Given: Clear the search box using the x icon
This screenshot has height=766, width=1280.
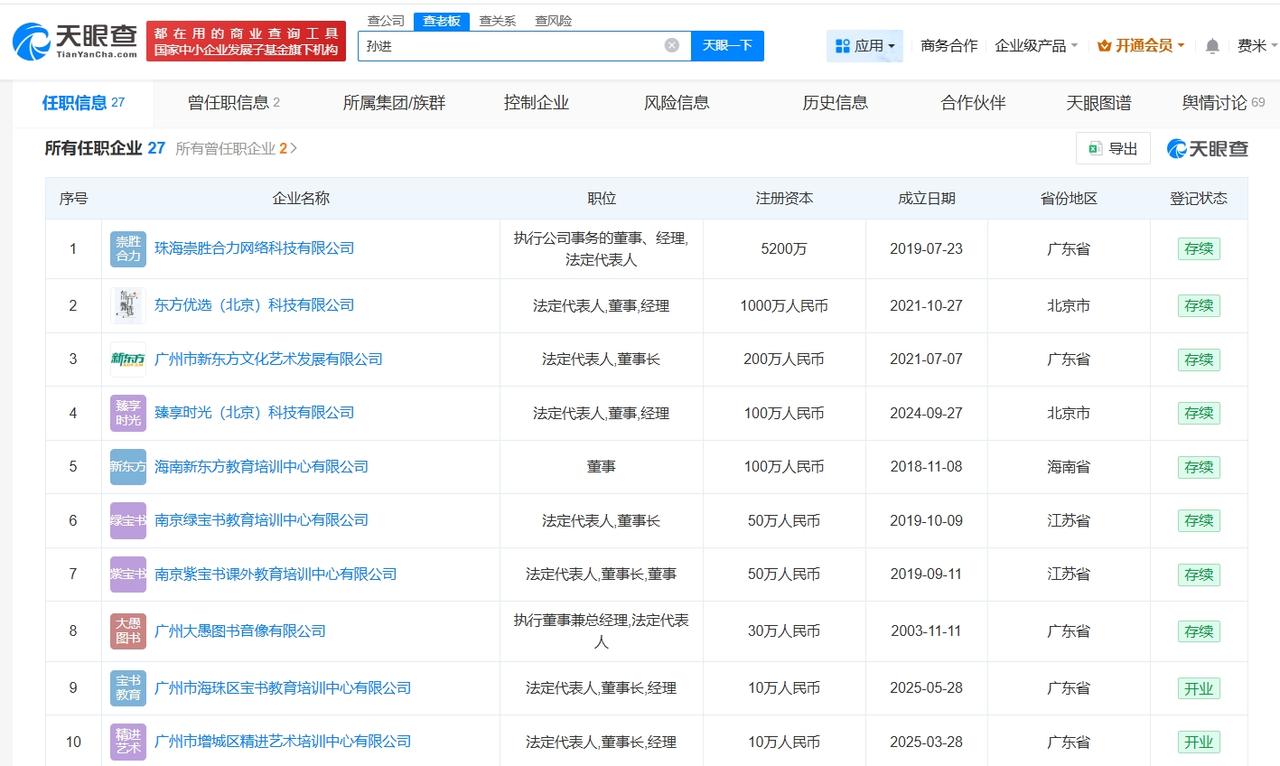Looking at the screenshot, I should point(672,45).
